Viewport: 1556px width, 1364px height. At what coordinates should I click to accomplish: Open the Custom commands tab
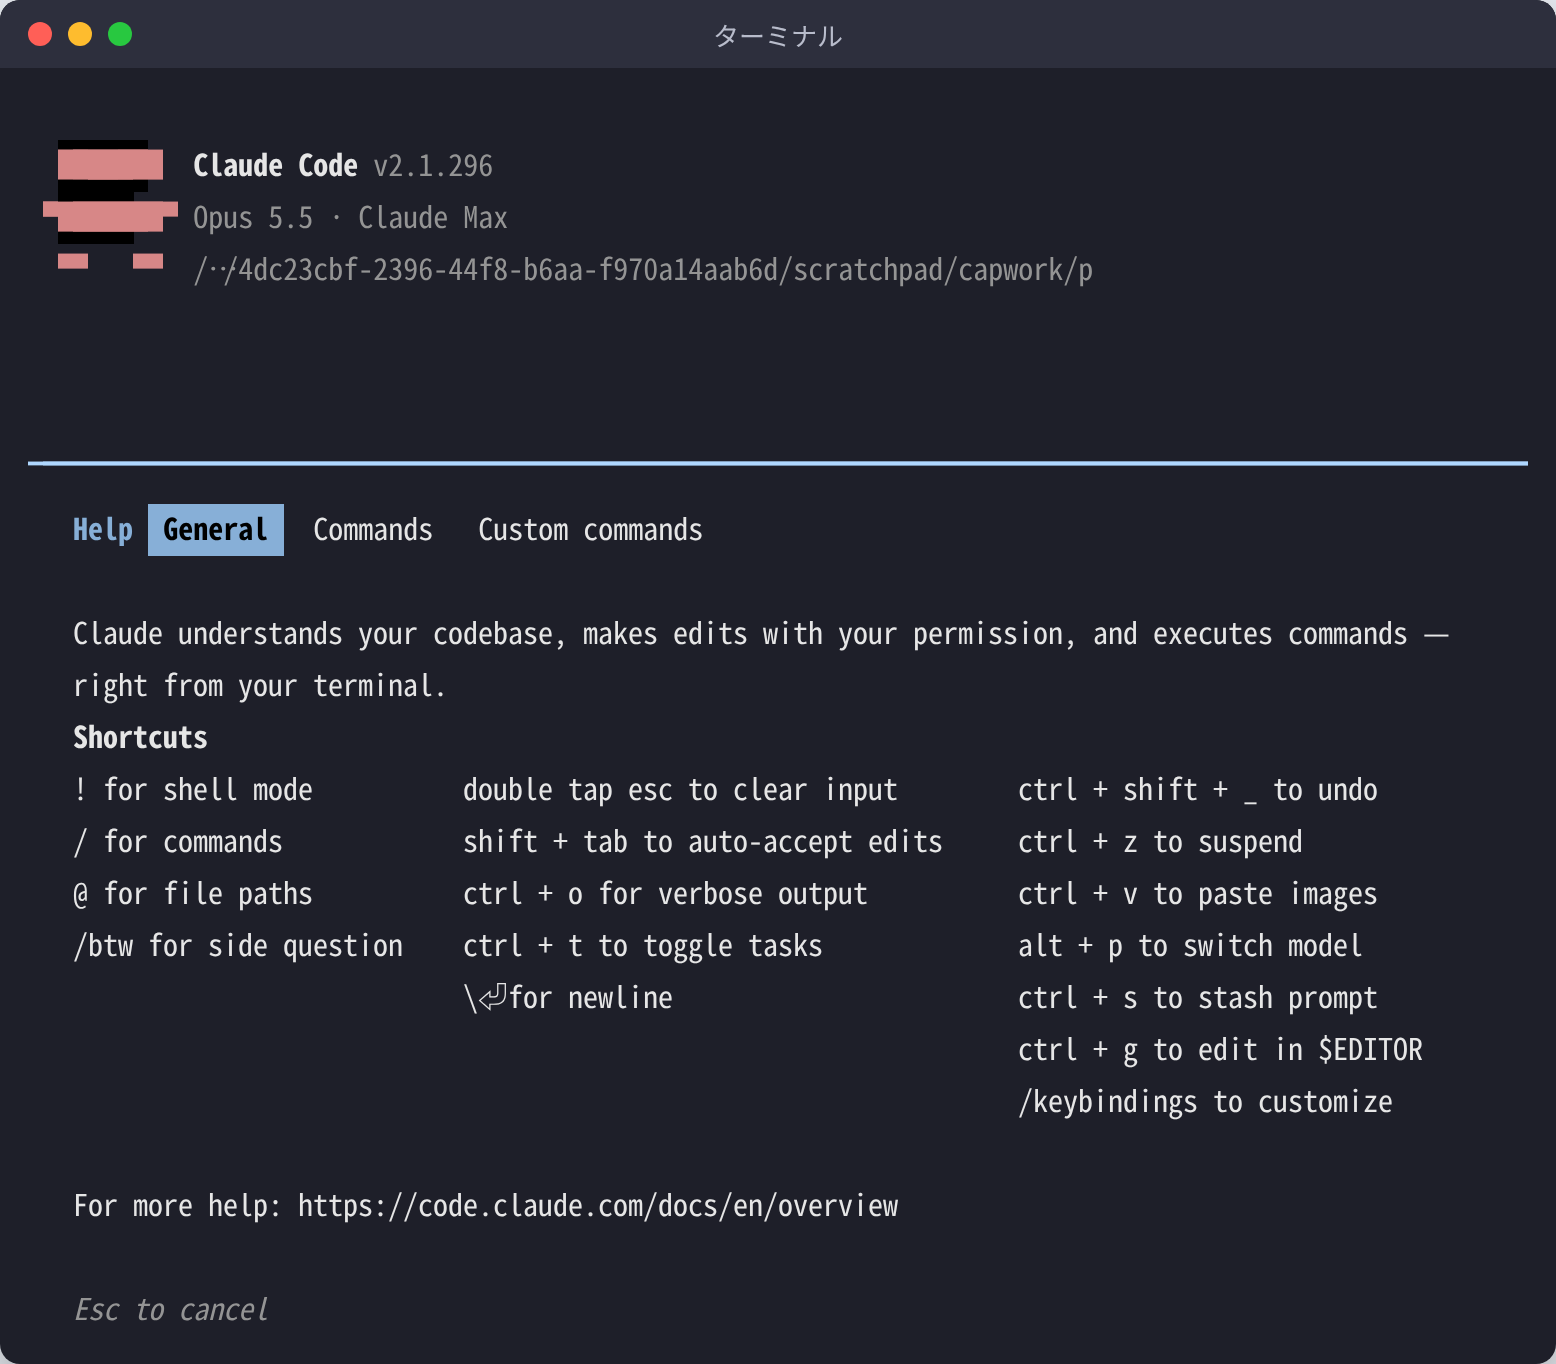click(x=590, y=530)
